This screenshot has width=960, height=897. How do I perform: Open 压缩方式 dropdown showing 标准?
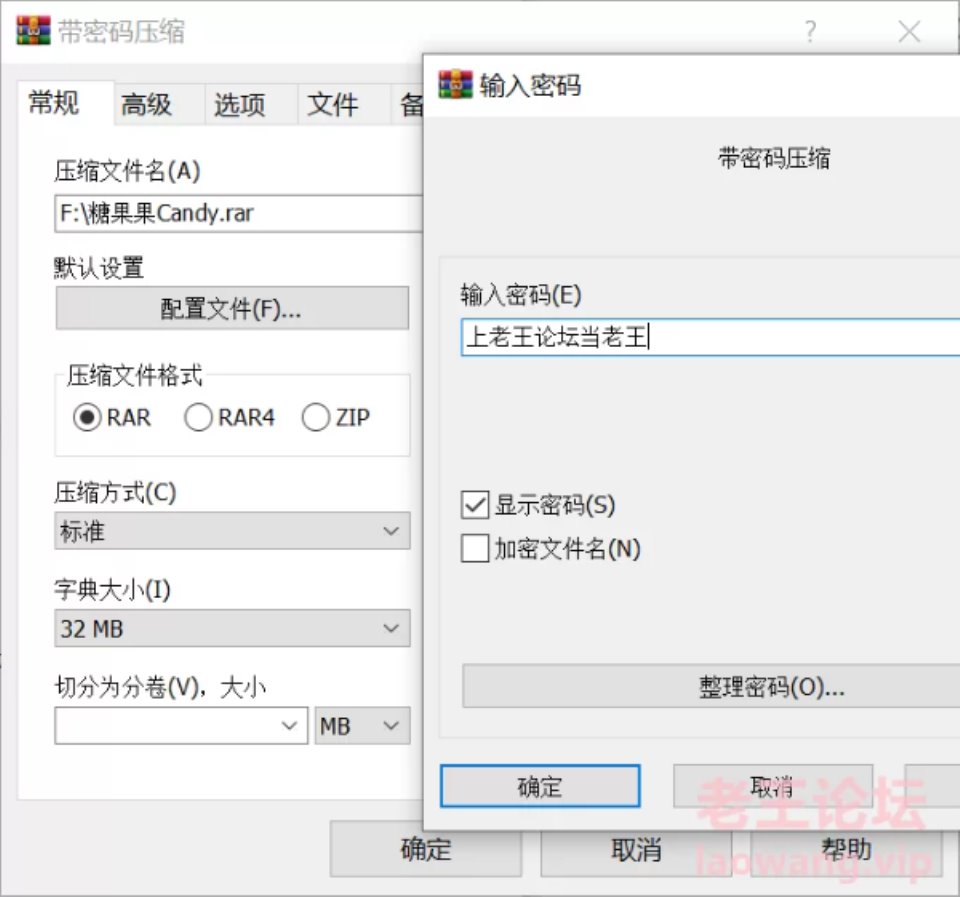click(232, 531)
